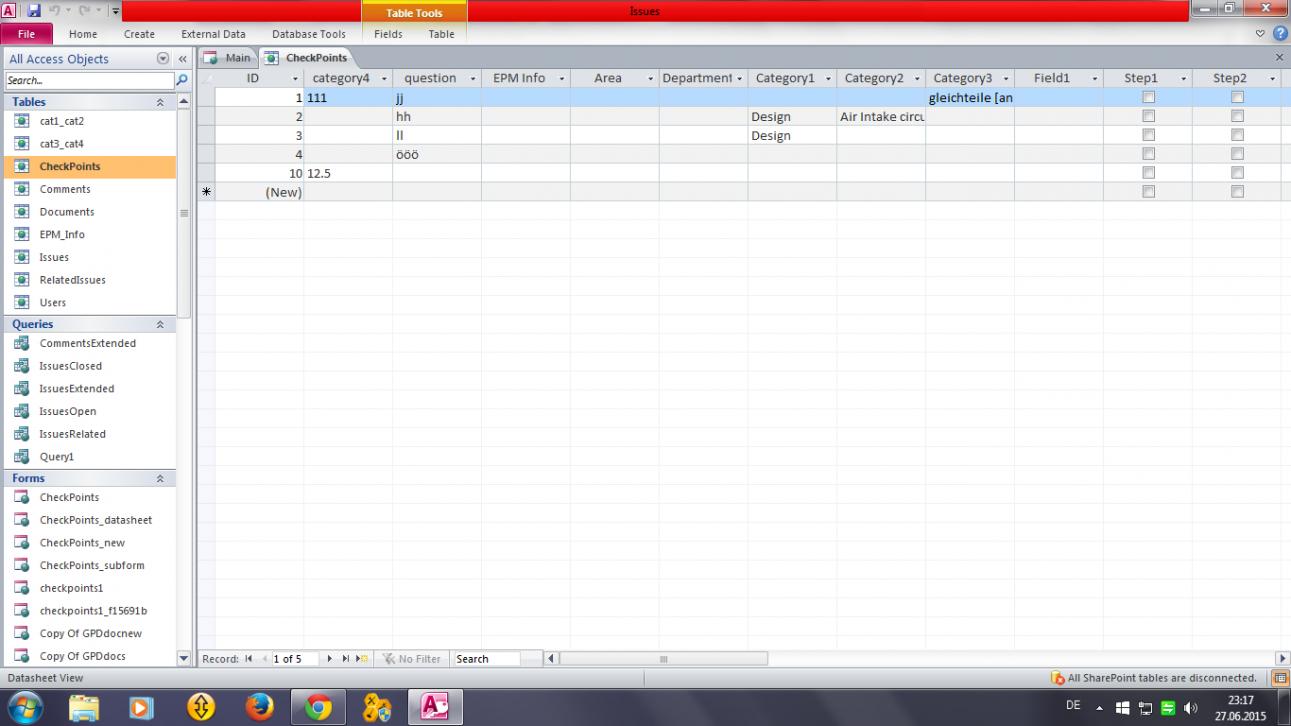Switch to the External Data tab
1291x726 pixels.
pyautogui.click(x=213, y=34)
